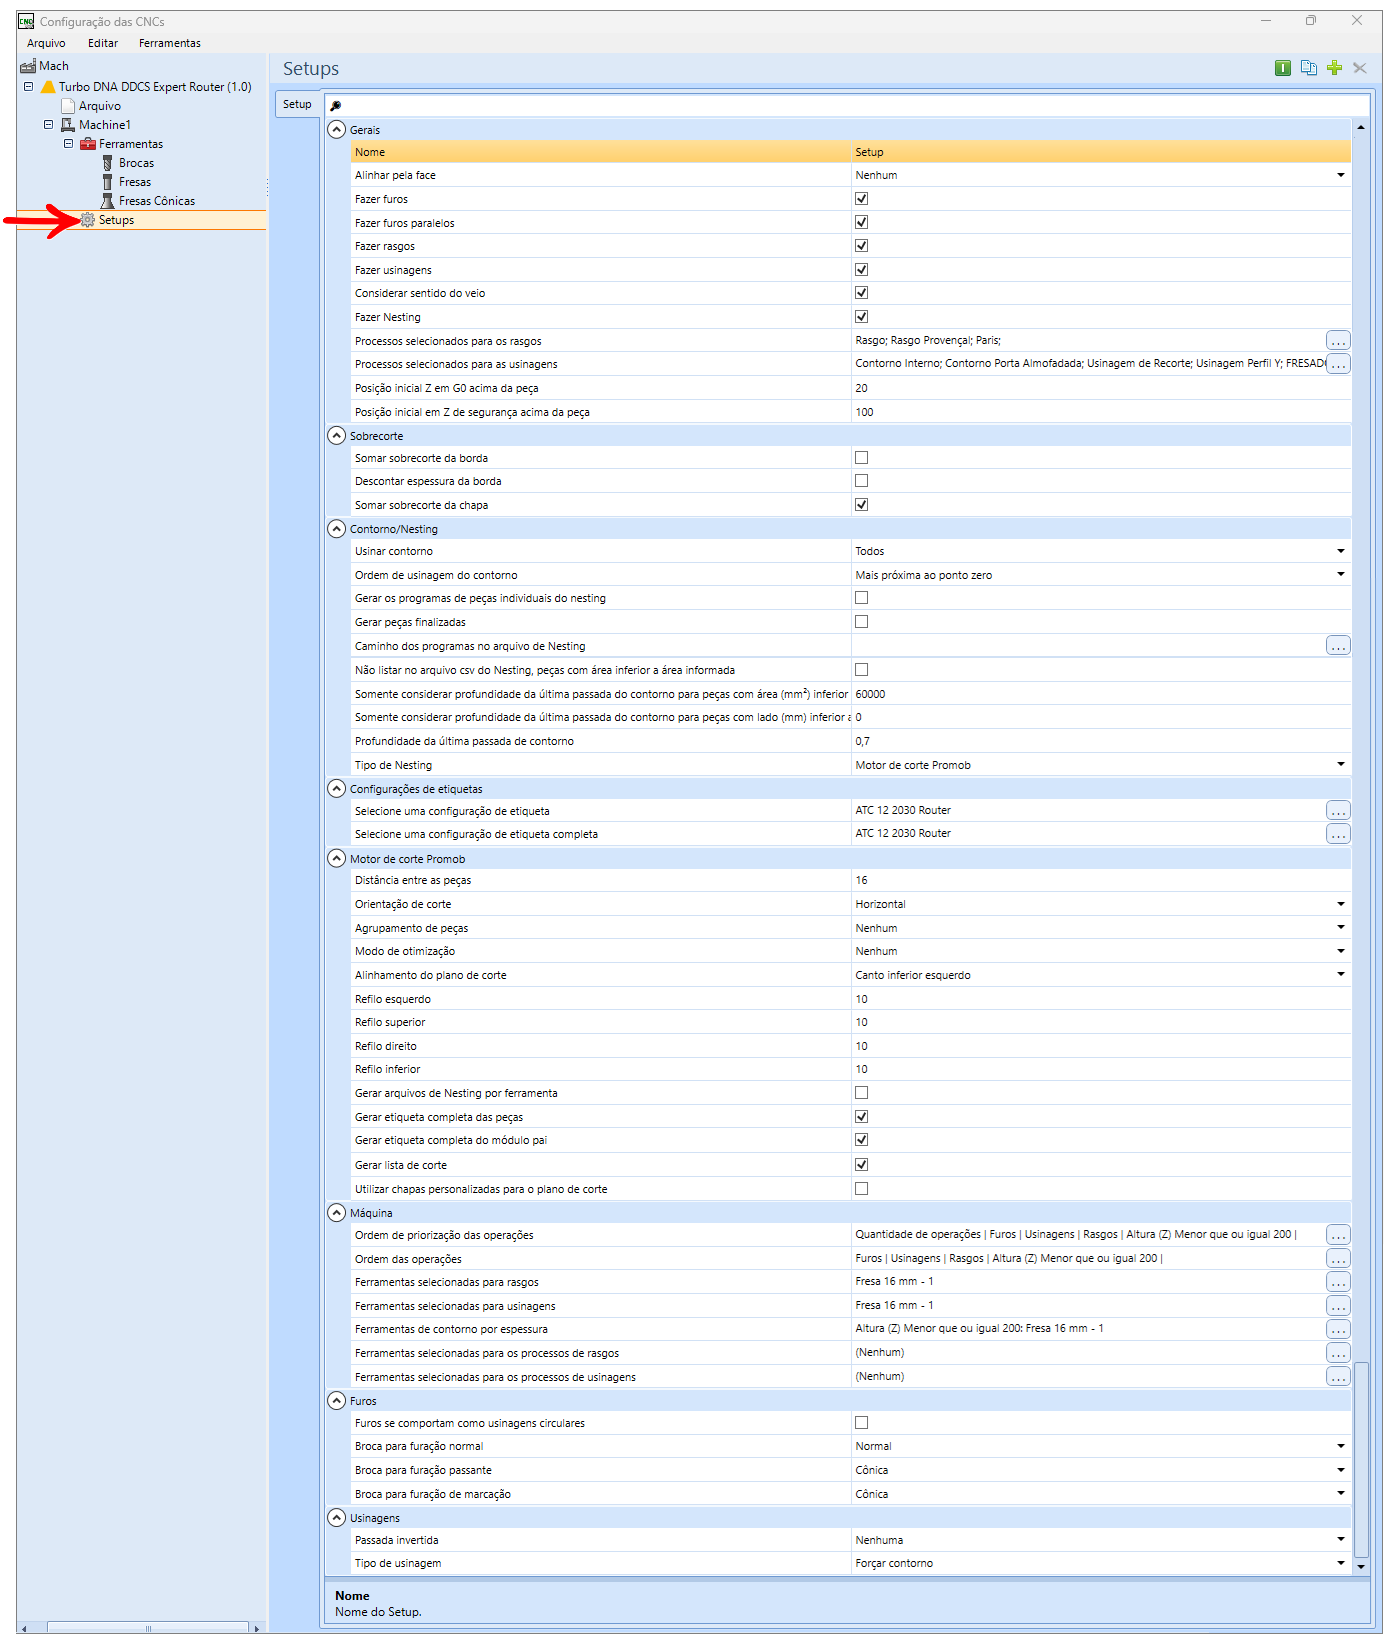Open Alinhar pela face dropdown
This screenshot has height=1650, width=1397.
tap(1340, 175)
